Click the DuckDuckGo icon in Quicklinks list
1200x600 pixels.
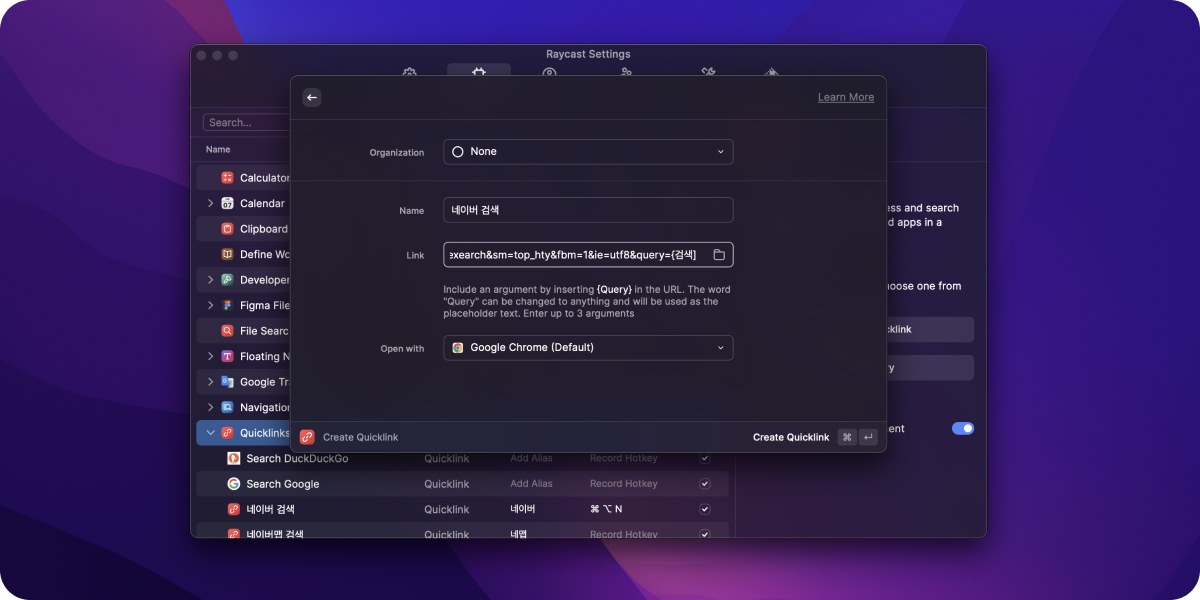[233, 458]
